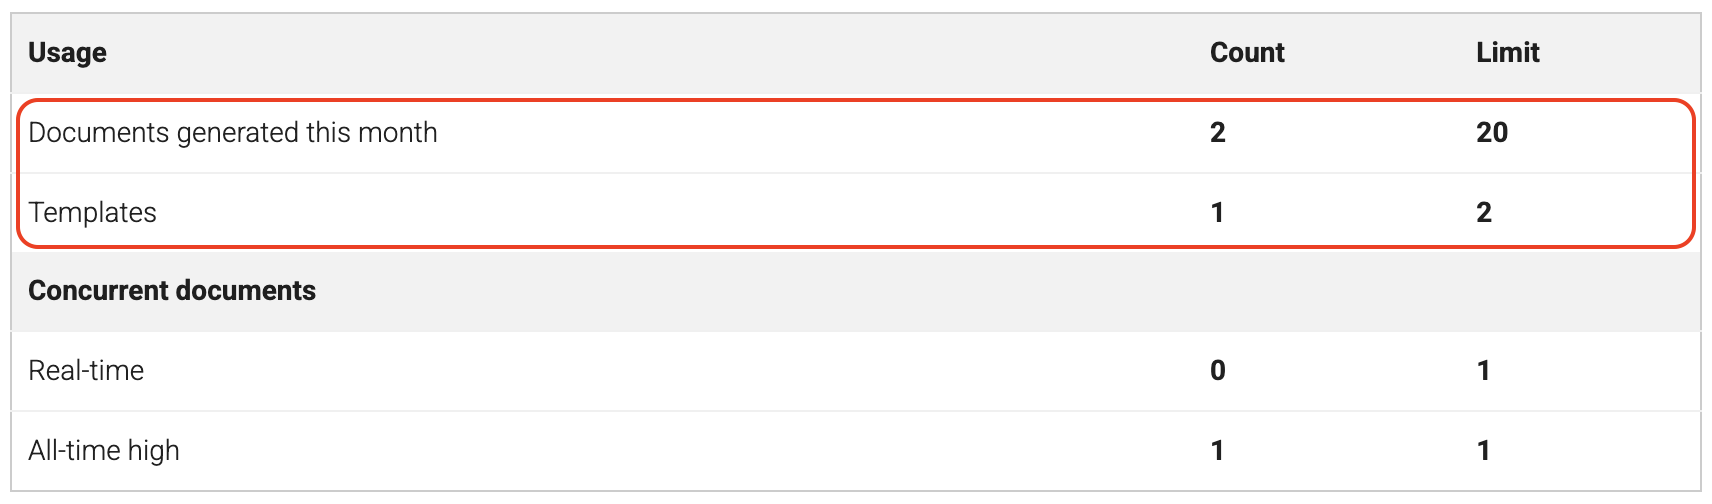Click the Templates limit value 2
The height and width of the screenshot is (504, 1712).
click(1484, 213)
